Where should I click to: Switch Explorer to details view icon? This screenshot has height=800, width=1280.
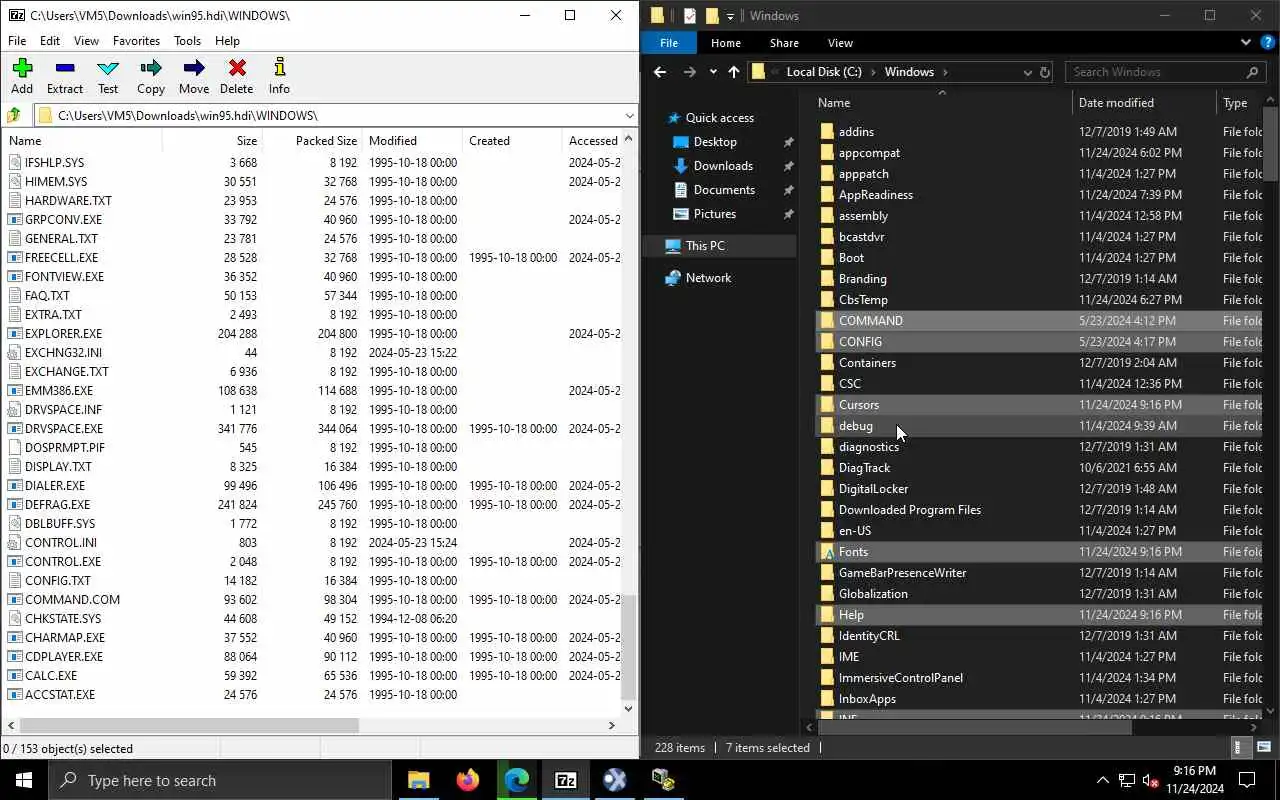(1238, 747)
